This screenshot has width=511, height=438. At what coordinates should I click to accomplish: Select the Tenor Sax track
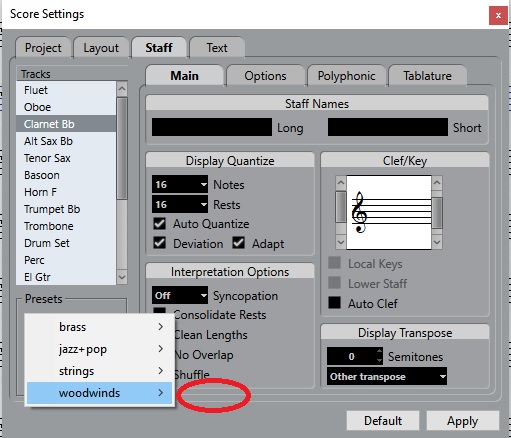point(66,158)
